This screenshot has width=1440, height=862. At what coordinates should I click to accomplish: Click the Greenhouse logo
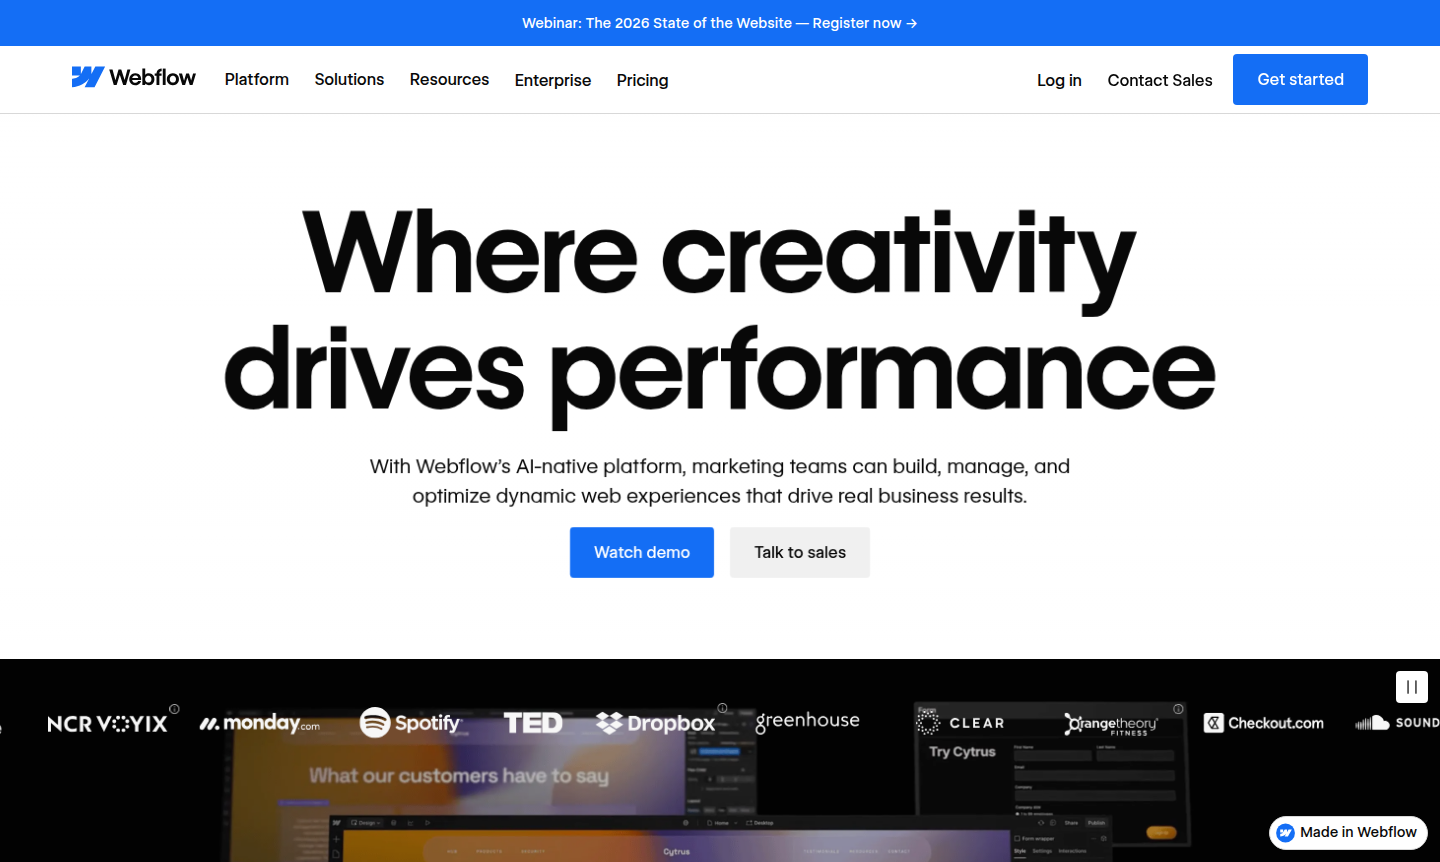(807, 721)
